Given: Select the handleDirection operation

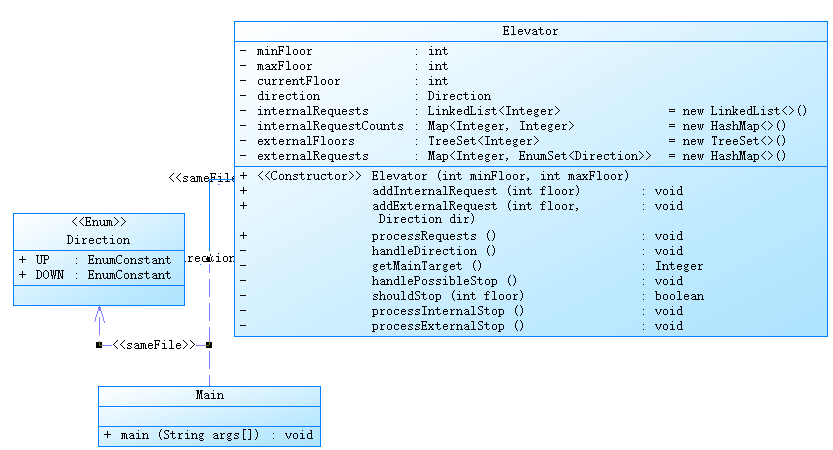Looking at the screenshot, I should [x=461, y=251].
